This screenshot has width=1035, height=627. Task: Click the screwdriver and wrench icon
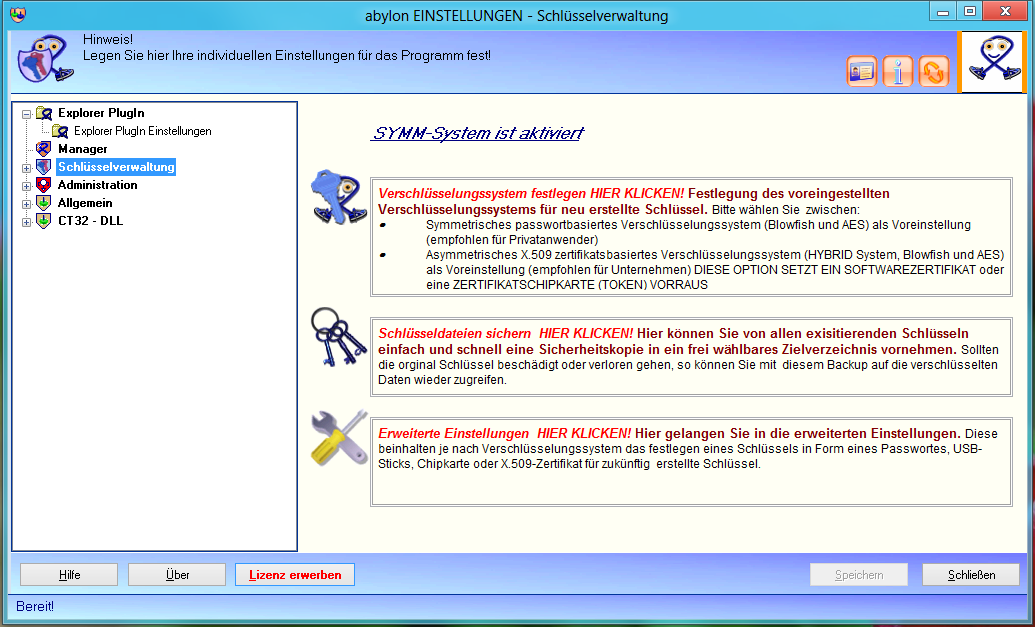tap(339, 437)
